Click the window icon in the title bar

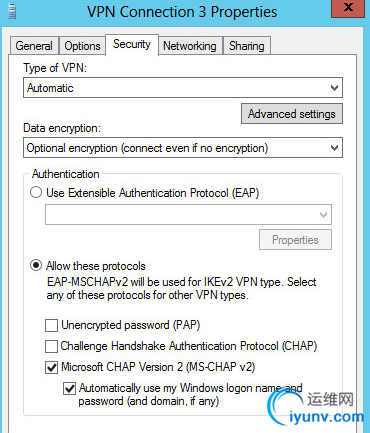click(x=12, y=11)
